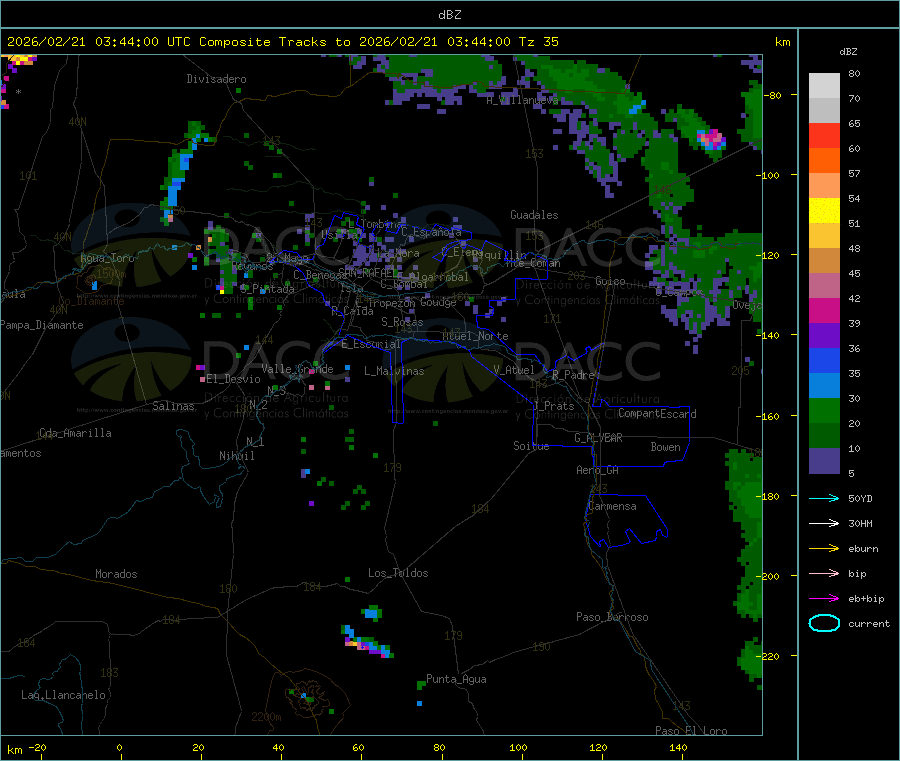Screen dimensions: 900x761
Task: Click the 'Goudge' map label
Action: coord(438,302)
